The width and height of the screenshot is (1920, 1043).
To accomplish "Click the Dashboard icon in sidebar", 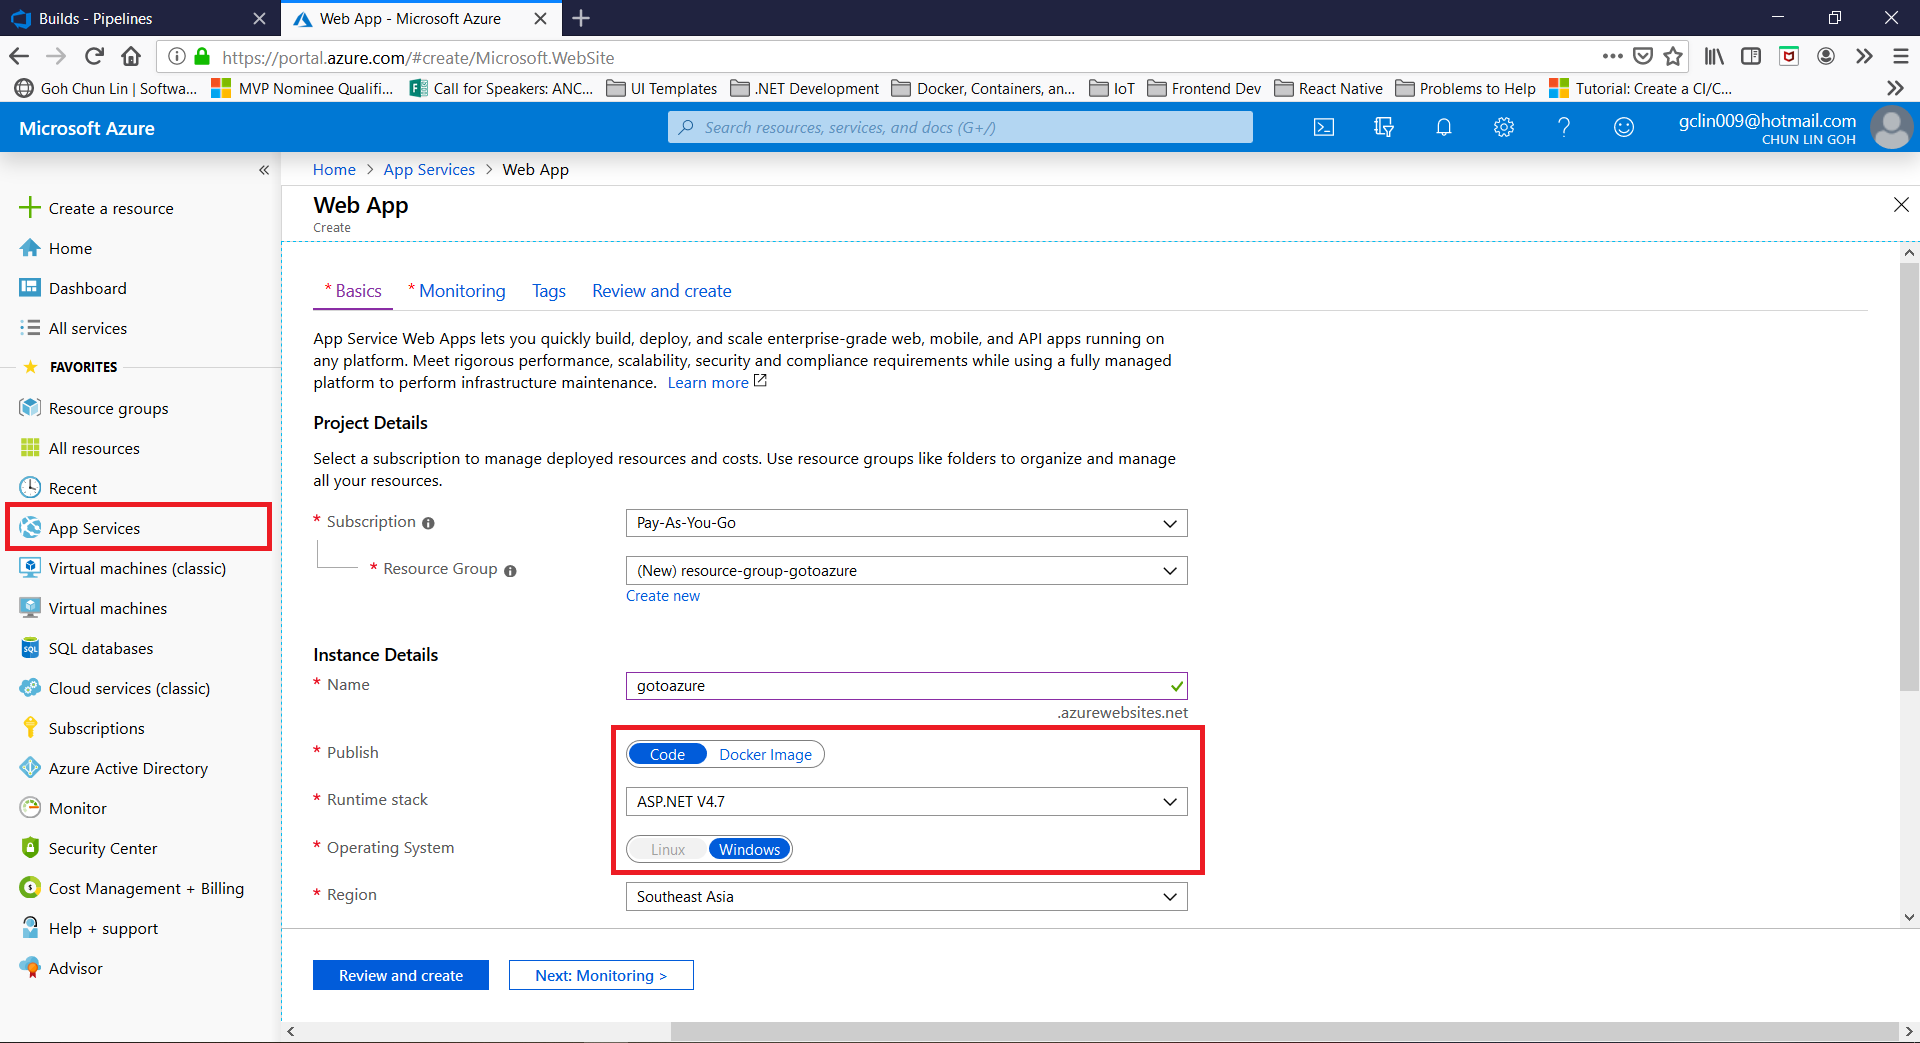I will click(x=30, y=288).
